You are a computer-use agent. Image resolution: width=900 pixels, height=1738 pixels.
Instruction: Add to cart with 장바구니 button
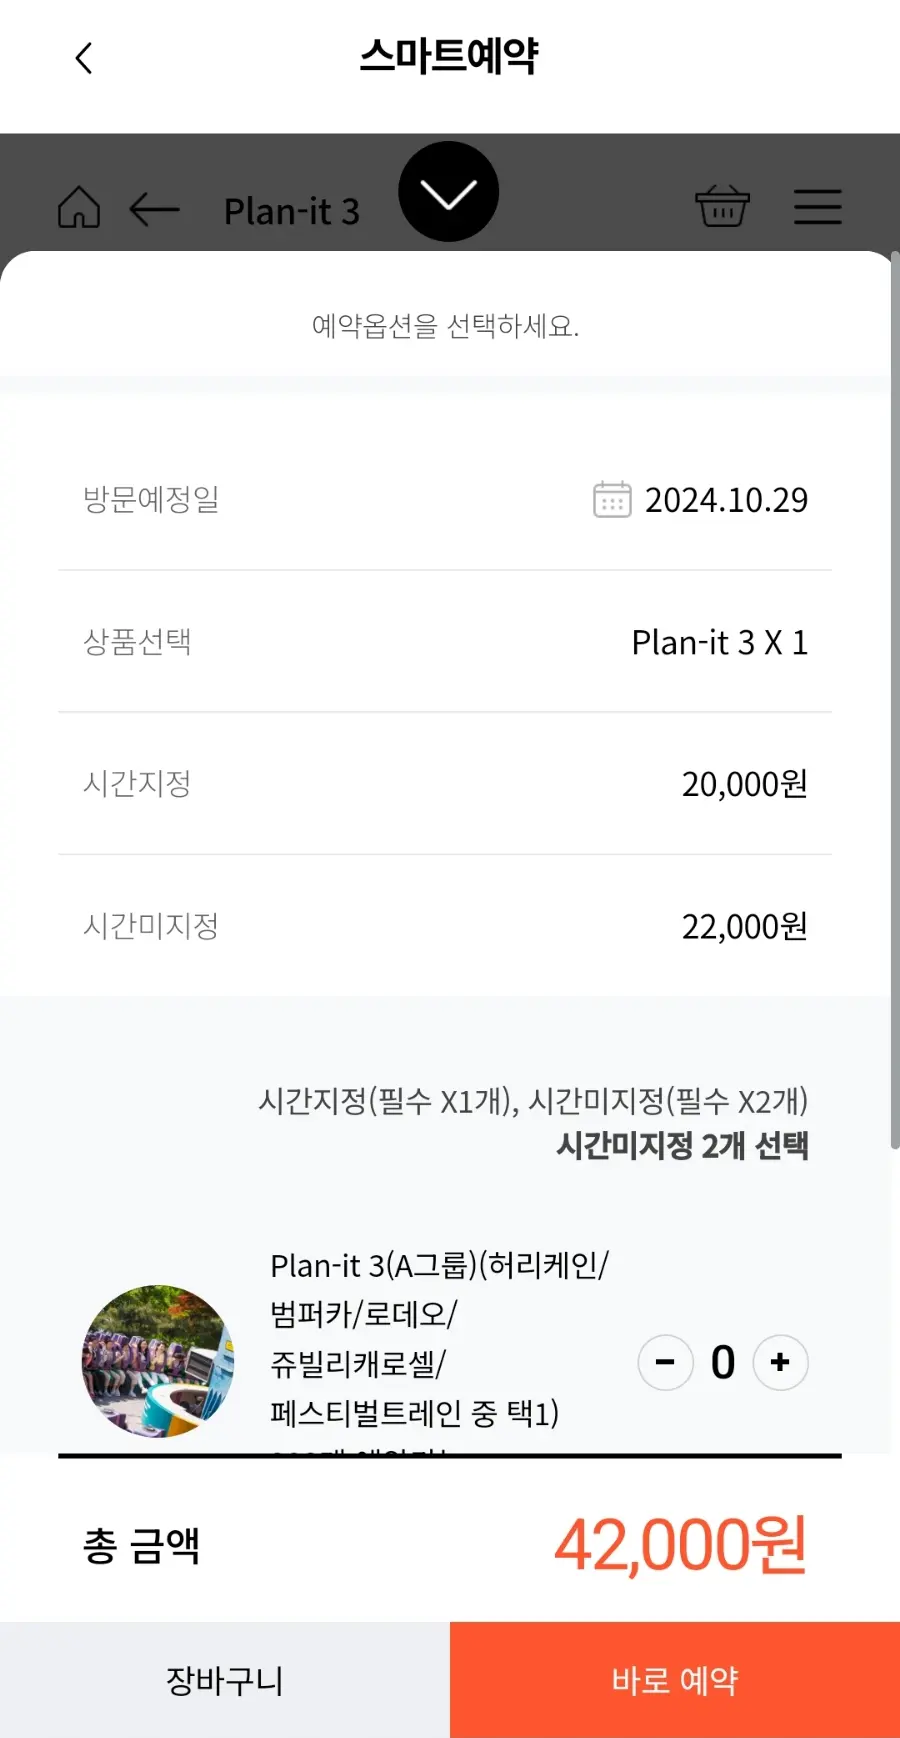pyautogui.click(x=225, y=1680)
